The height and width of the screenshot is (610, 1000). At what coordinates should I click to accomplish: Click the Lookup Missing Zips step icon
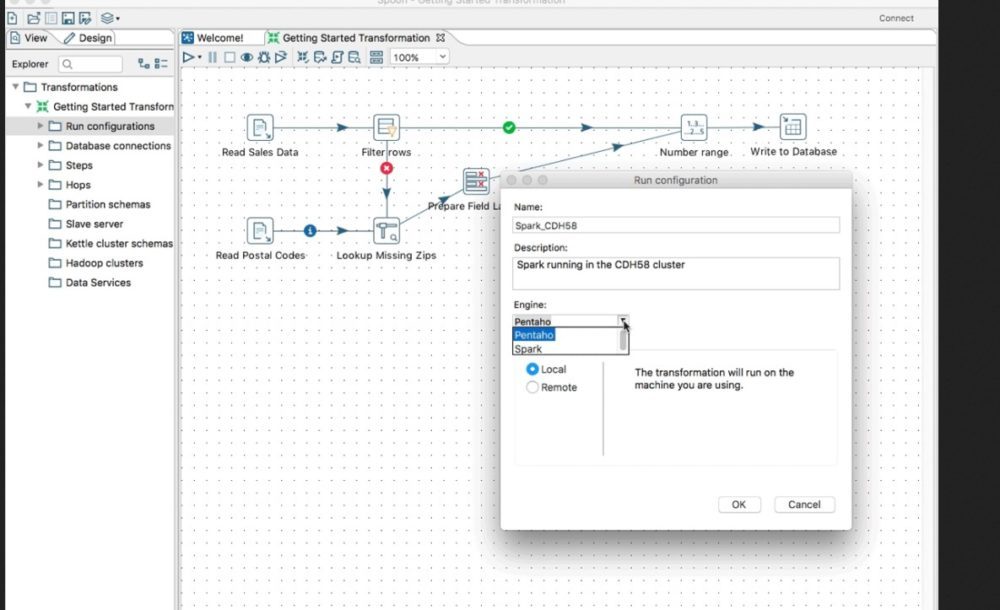386,231
